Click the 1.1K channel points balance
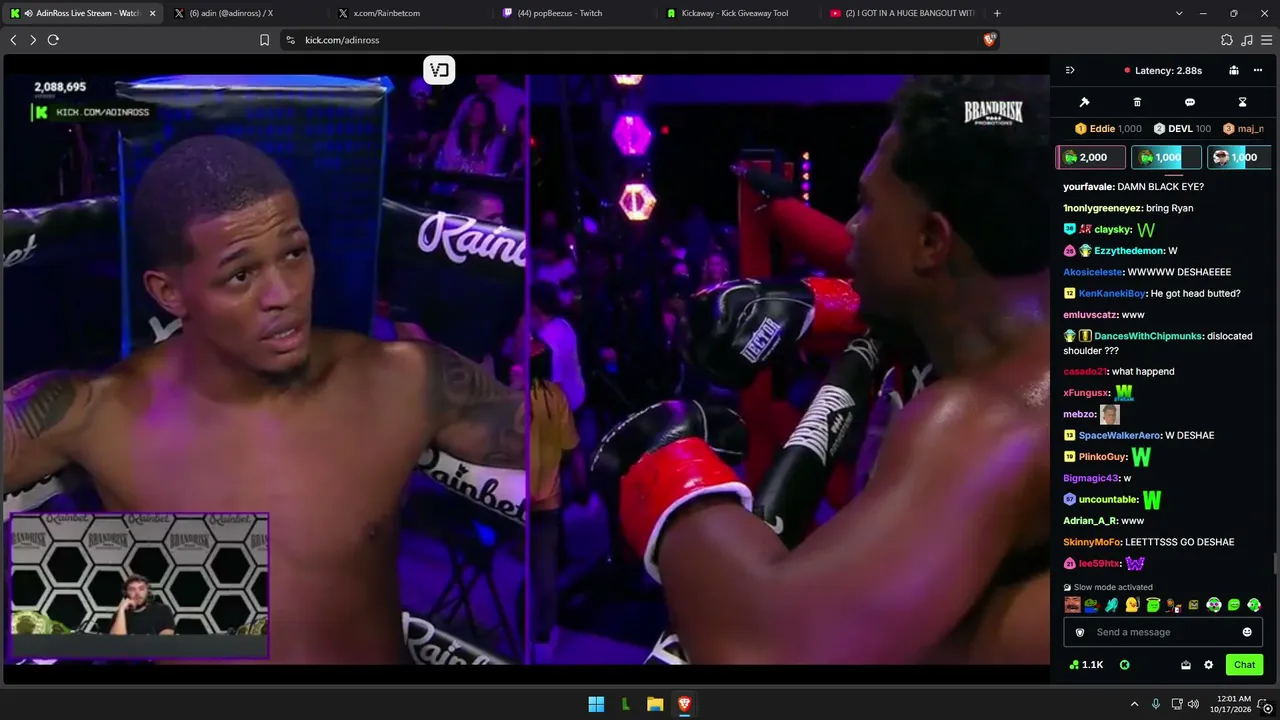The width and height of the screenshot is (1280, 720). (1086, 665)
